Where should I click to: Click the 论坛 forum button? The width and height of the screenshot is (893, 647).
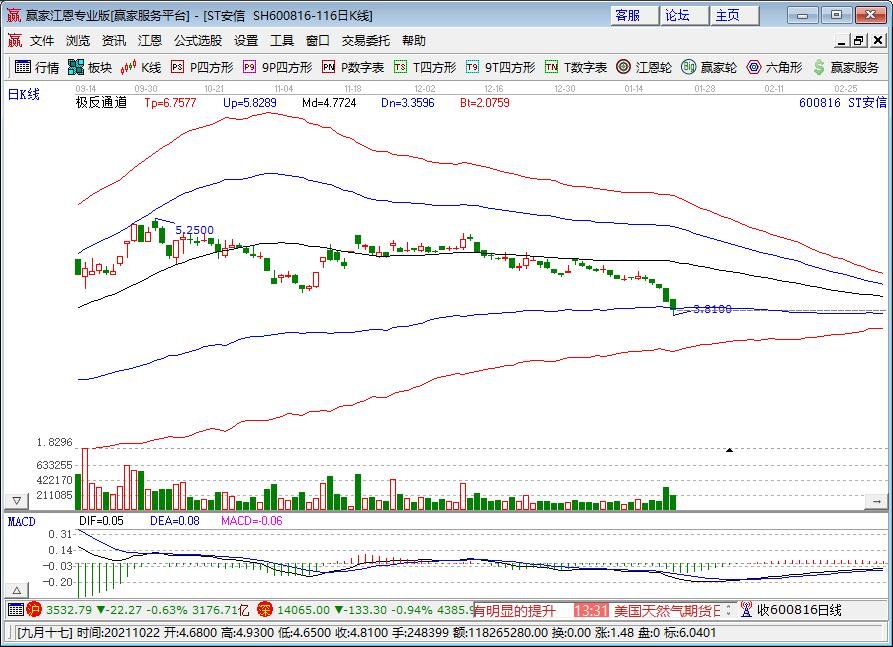pyautogui.click(x=684, y=15)
